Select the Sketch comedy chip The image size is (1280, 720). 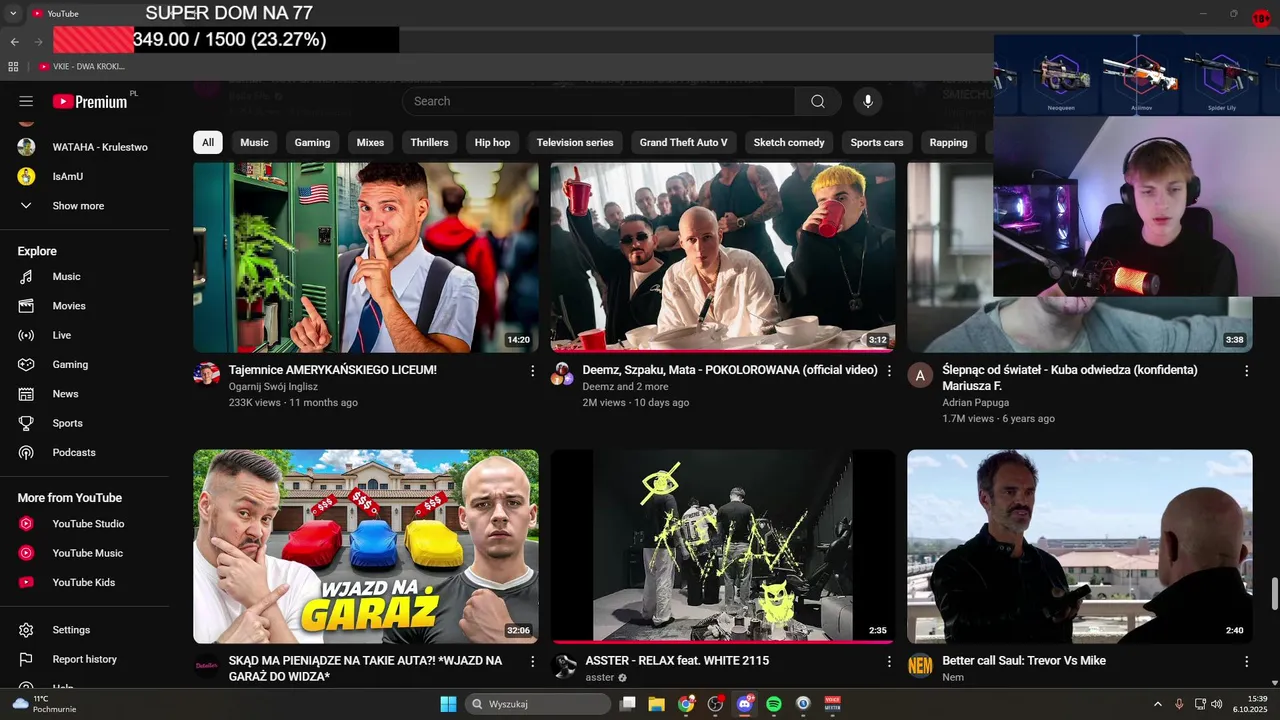tap(789, 142)
